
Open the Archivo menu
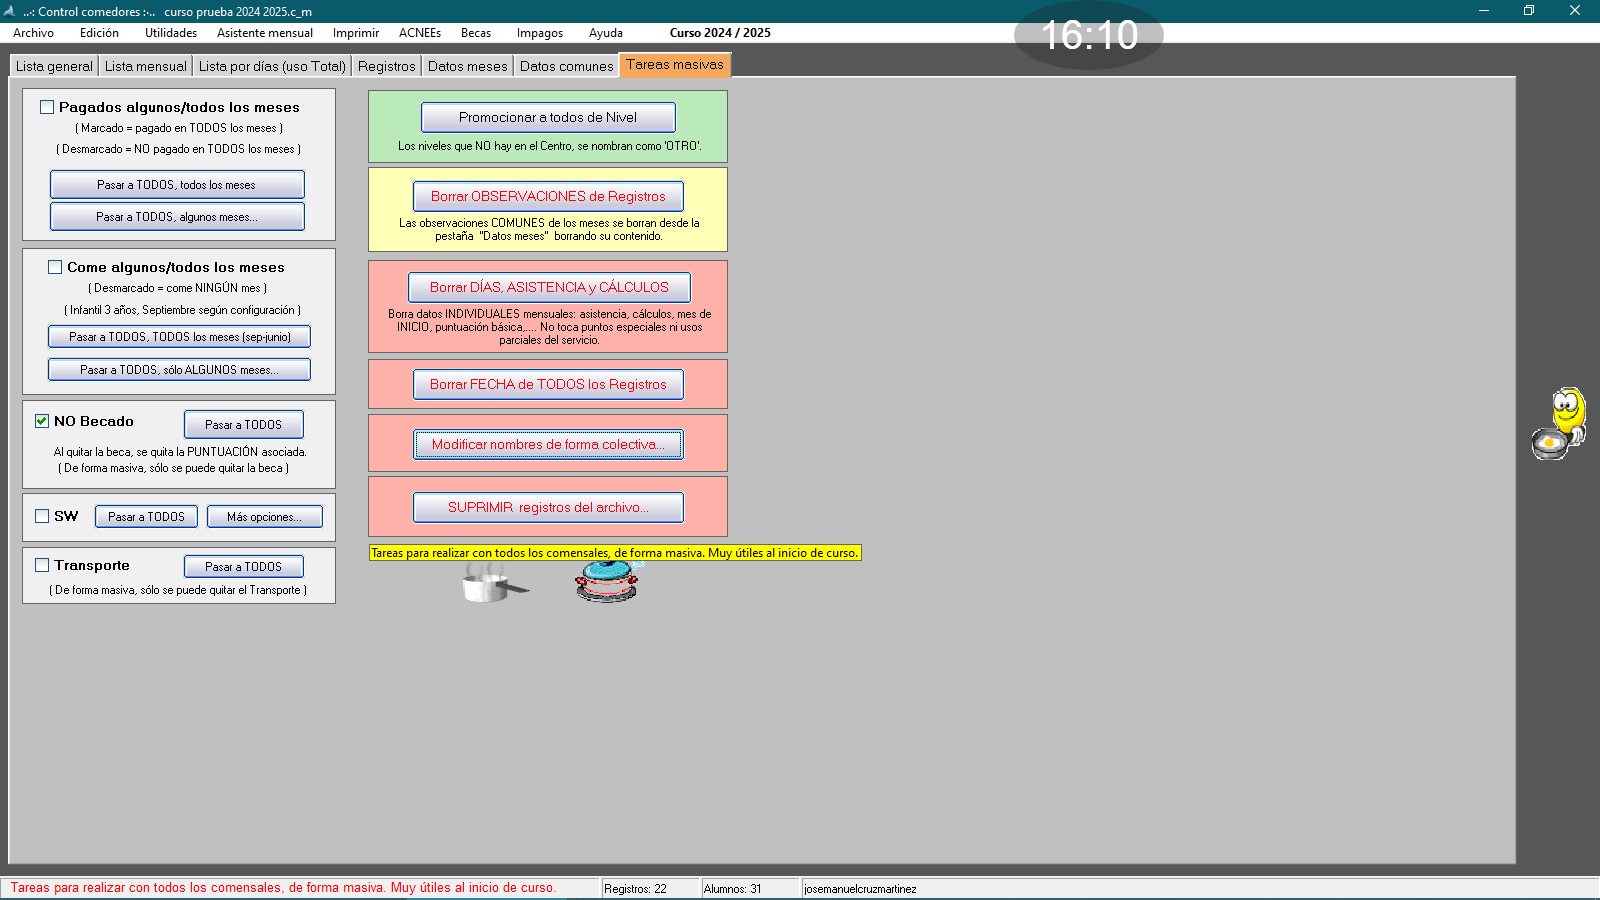click(x=33, y=33)
